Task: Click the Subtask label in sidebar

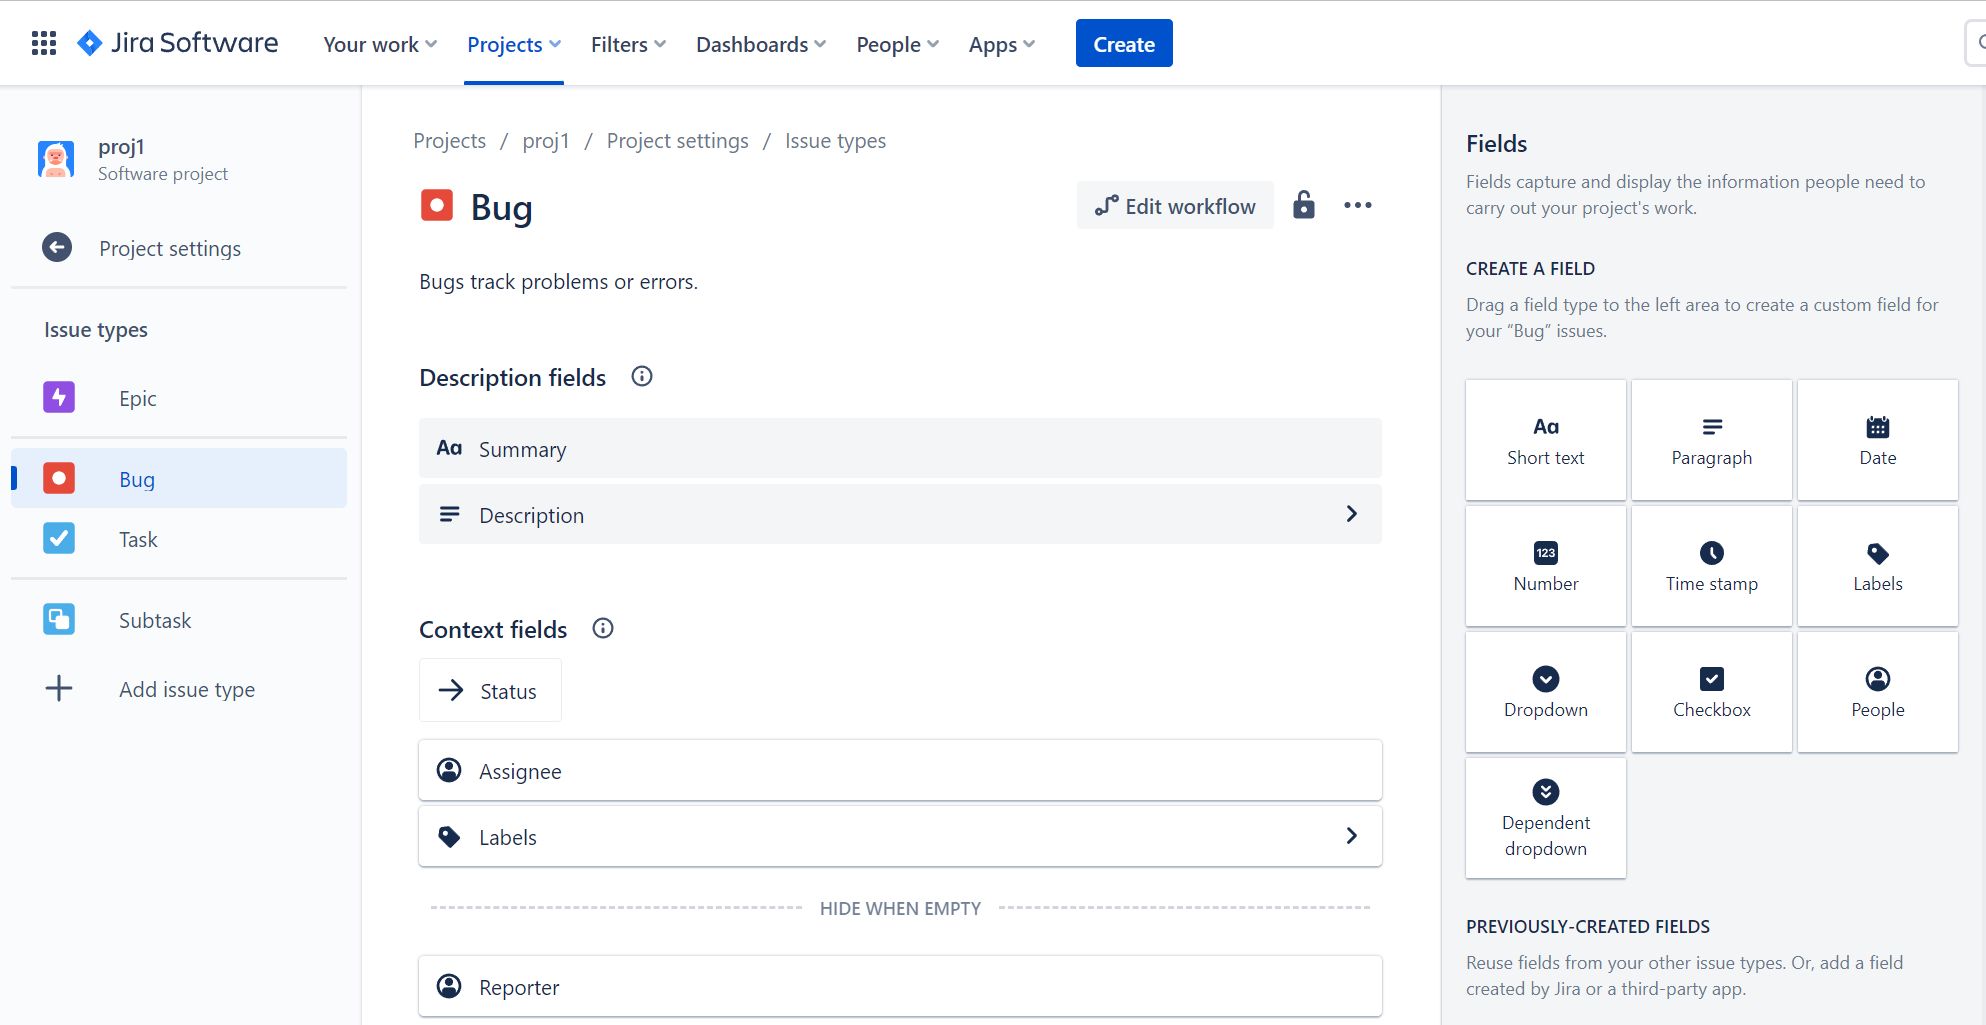Action: [x=155, y=620]
